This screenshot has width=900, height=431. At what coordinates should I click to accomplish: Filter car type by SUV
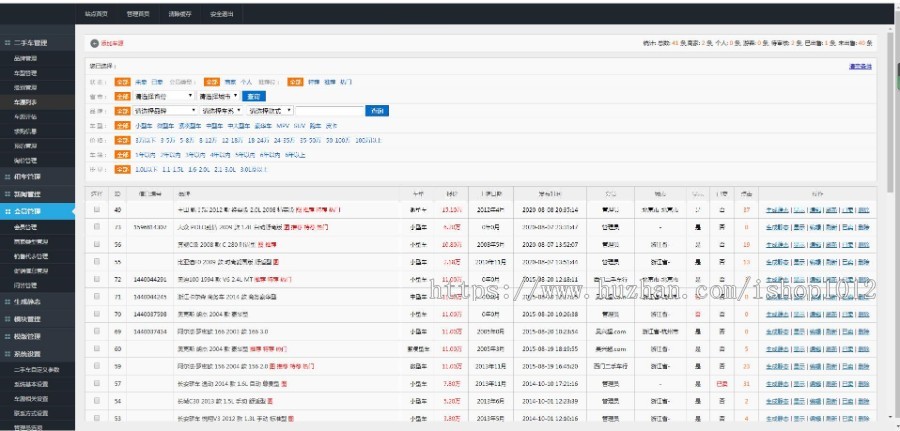pyautogui.click(x=298, y=126)
